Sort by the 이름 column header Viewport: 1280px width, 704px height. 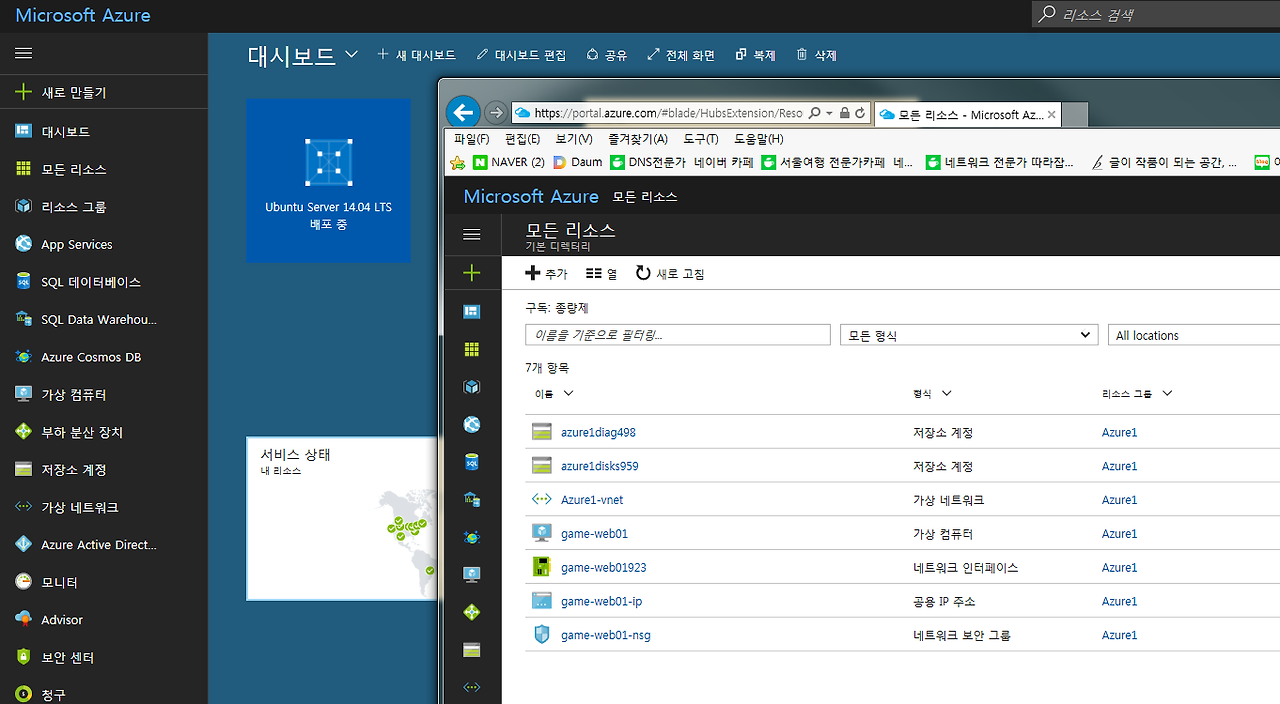554,394
